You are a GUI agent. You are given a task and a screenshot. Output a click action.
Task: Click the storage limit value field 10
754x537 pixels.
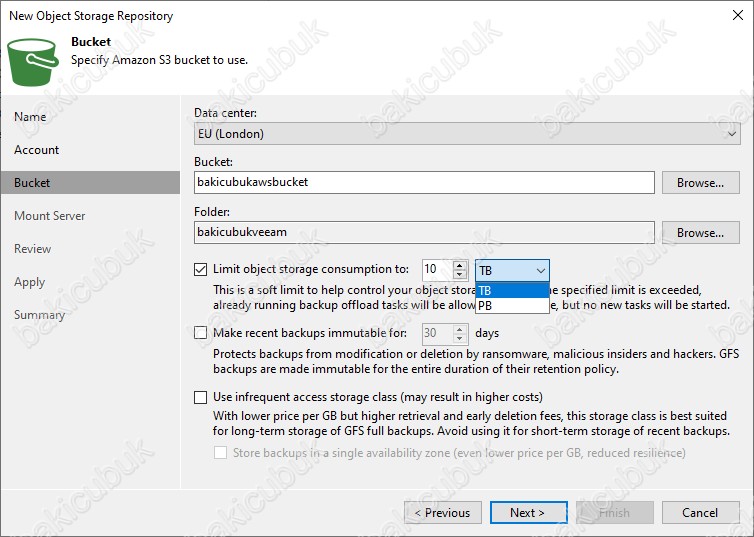[438, 270]
